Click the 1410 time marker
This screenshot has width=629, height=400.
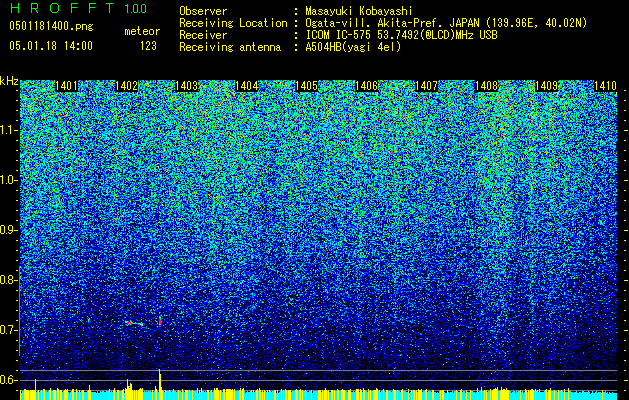(x=605, y=86)
